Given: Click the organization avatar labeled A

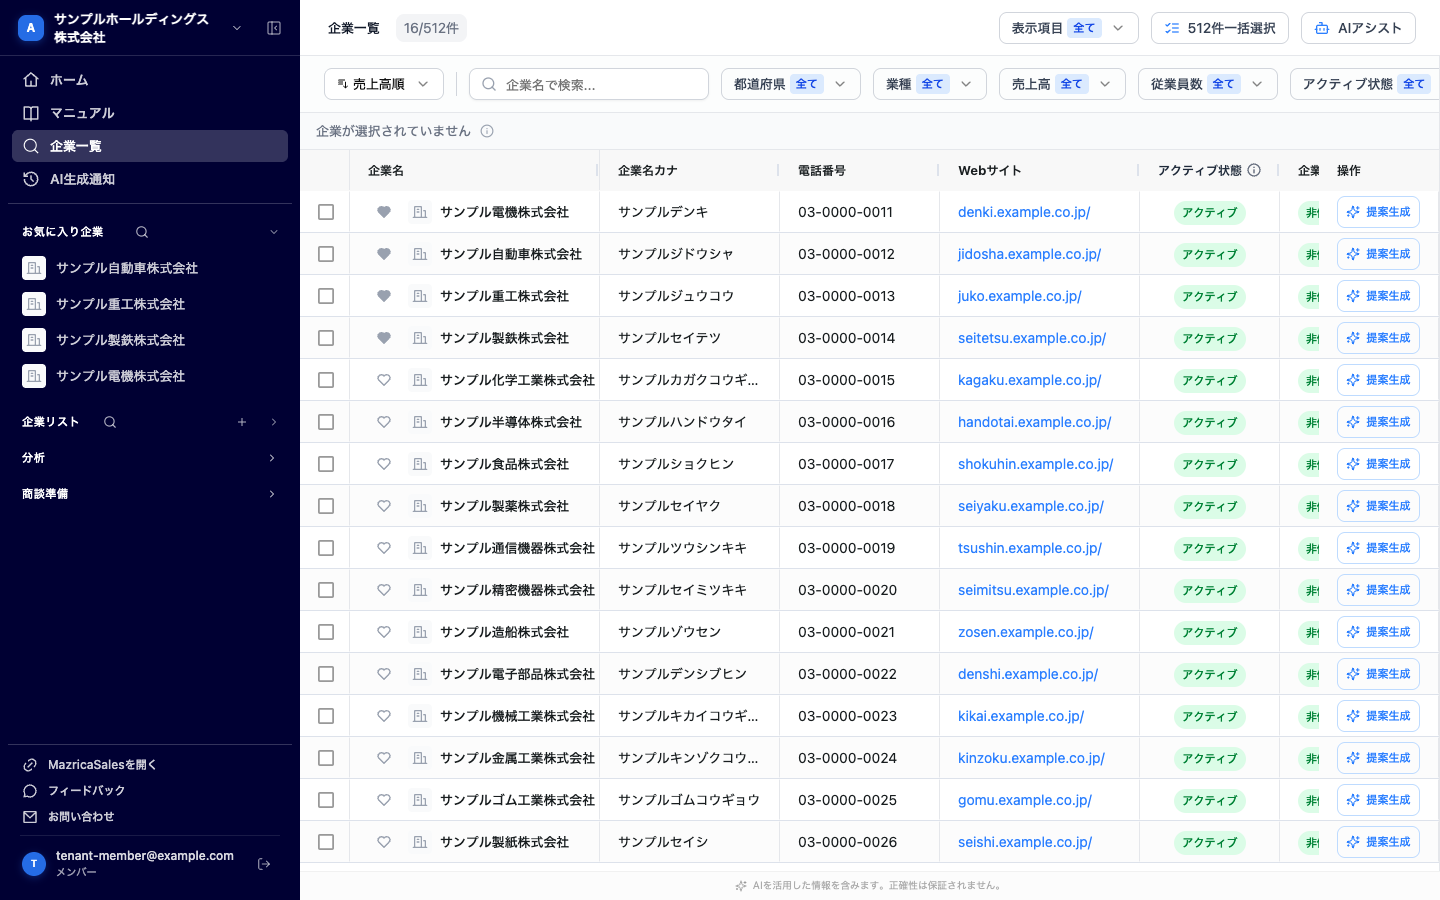Looking at the screenshot, I should 31,28.
